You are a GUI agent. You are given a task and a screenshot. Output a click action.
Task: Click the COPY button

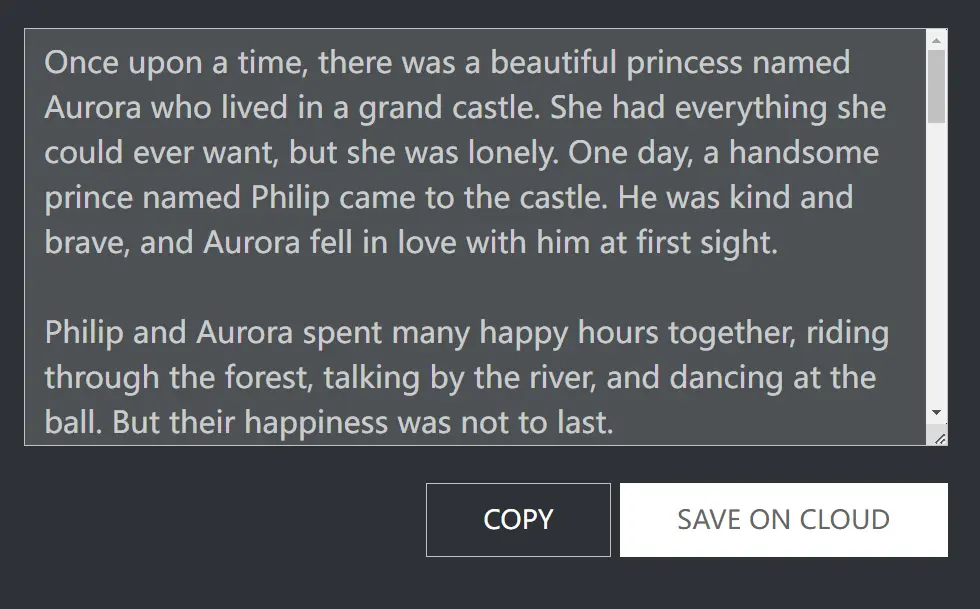click(517, 519)
